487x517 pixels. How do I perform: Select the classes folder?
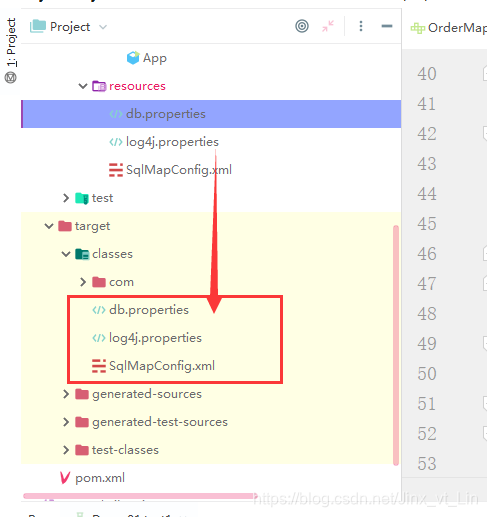pyautogui.click(x=112, y=254)
